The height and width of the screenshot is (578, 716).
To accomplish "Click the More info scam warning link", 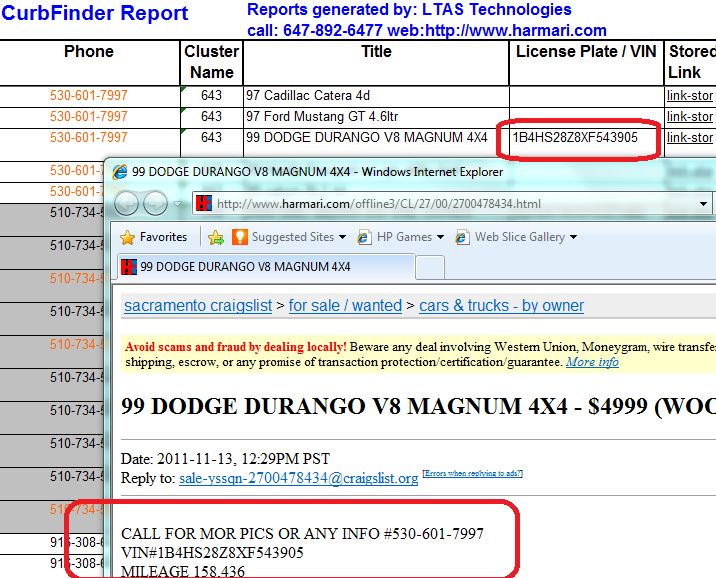I will (592, 362).
